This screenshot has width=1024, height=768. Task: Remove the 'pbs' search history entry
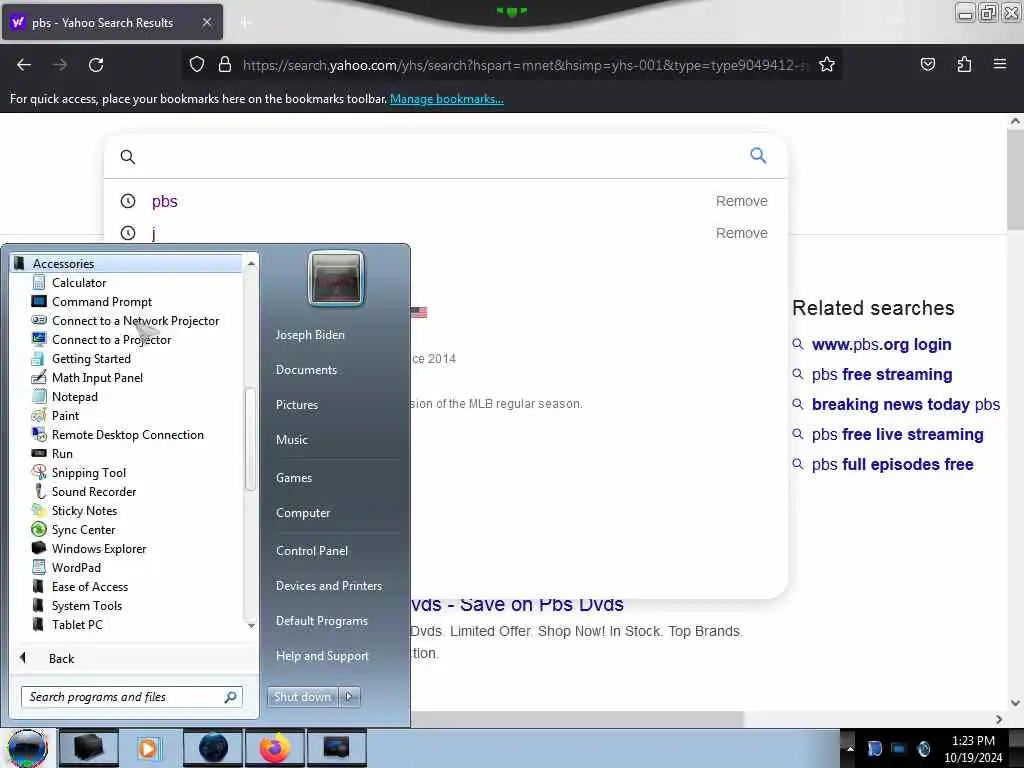741,201
